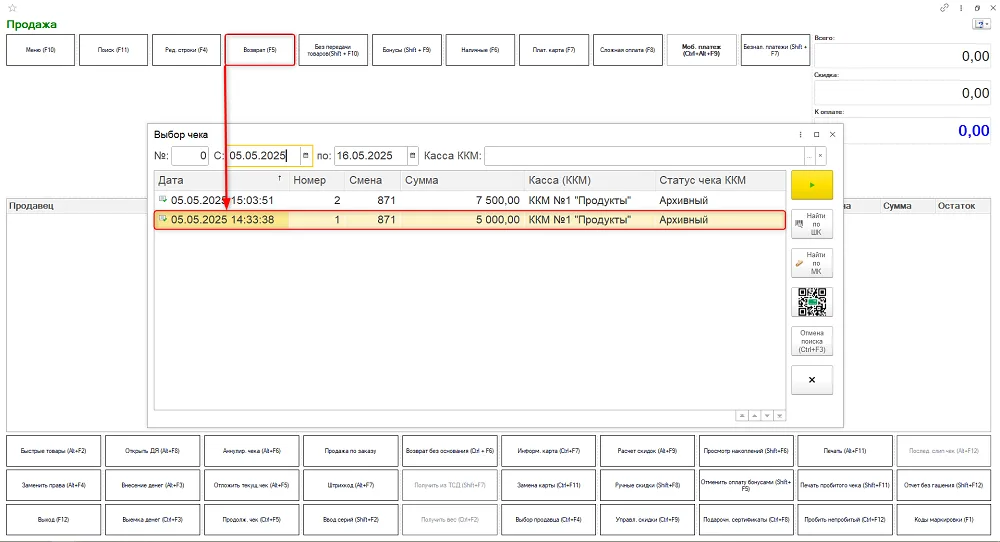Viewport: 1000px width, 542px height.
Task: Click Наличные (F6) button
Action: click(x=480, y=50)
